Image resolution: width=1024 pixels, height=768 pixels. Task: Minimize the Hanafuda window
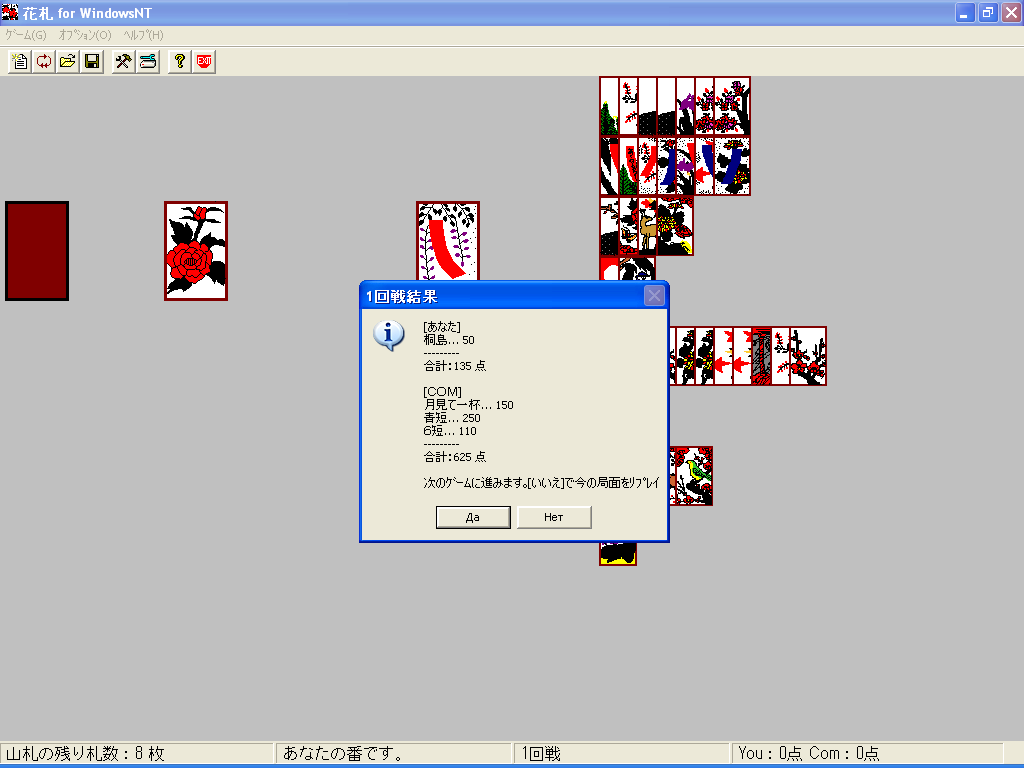click(965, 12)
